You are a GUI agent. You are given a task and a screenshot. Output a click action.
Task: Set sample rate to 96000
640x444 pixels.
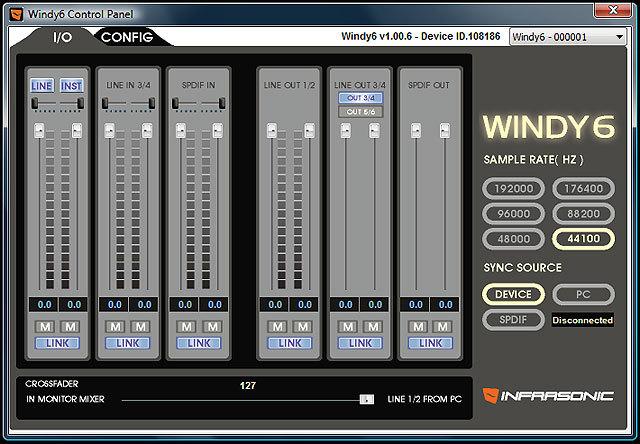coord(514,213)
